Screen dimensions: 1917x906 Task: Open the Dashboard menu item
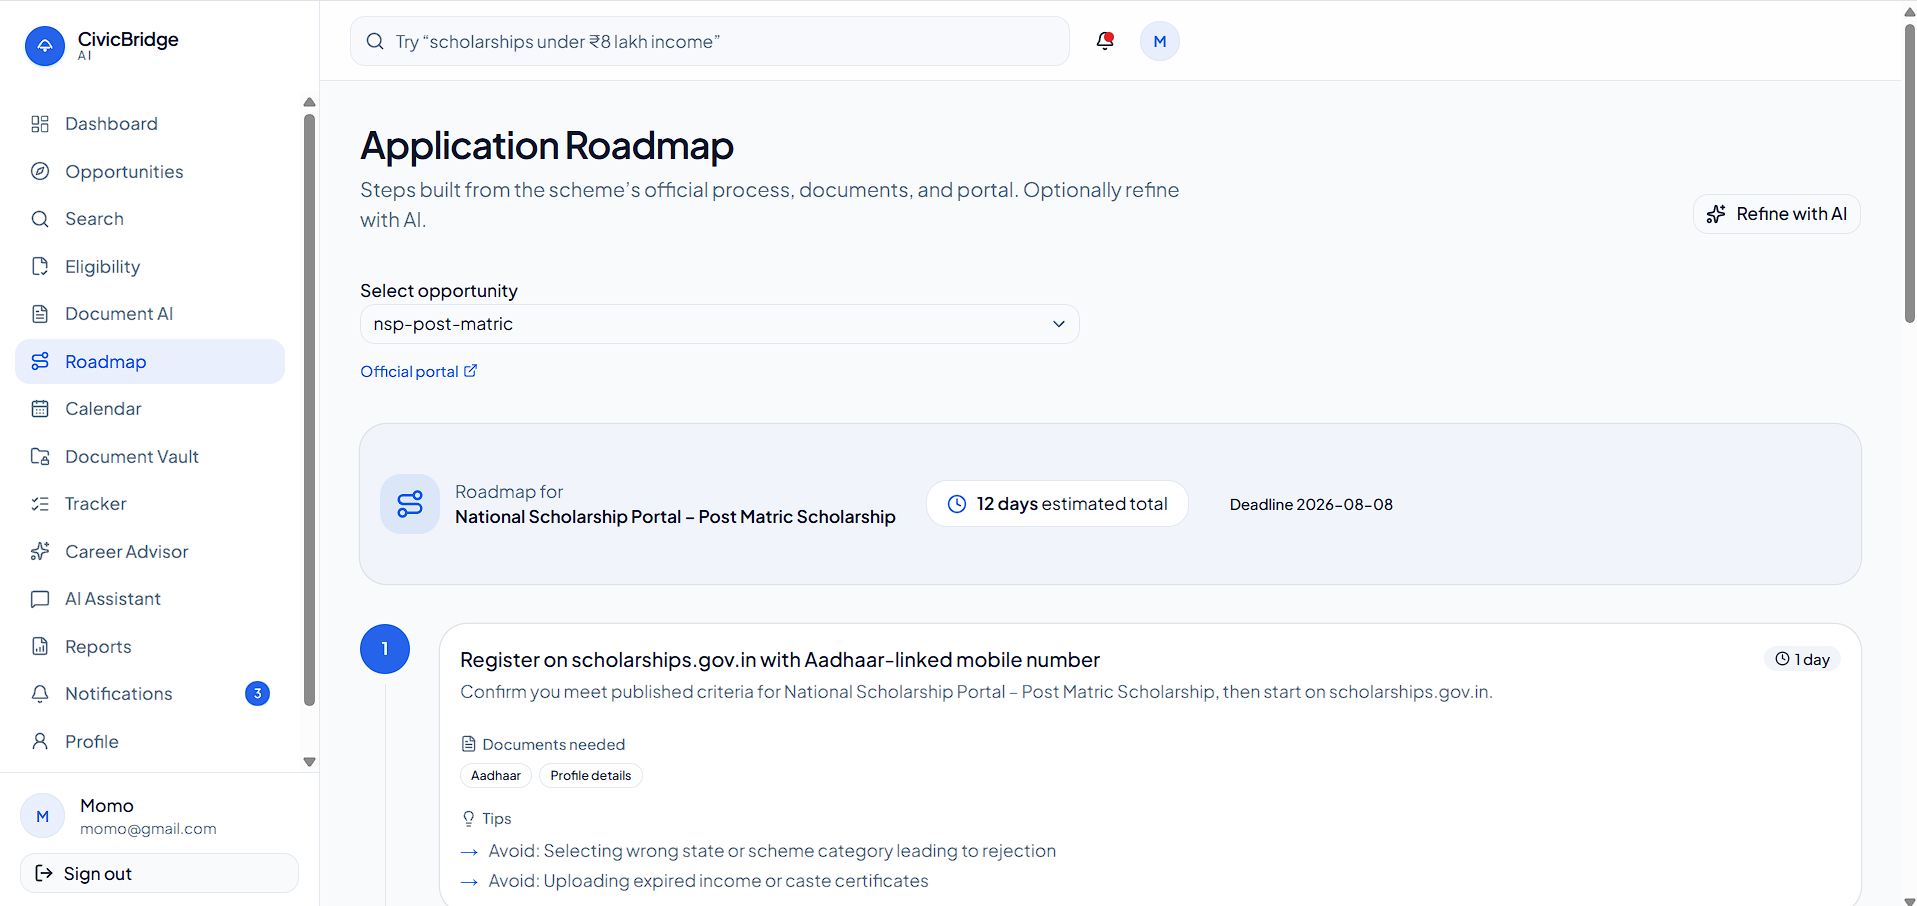150,124
